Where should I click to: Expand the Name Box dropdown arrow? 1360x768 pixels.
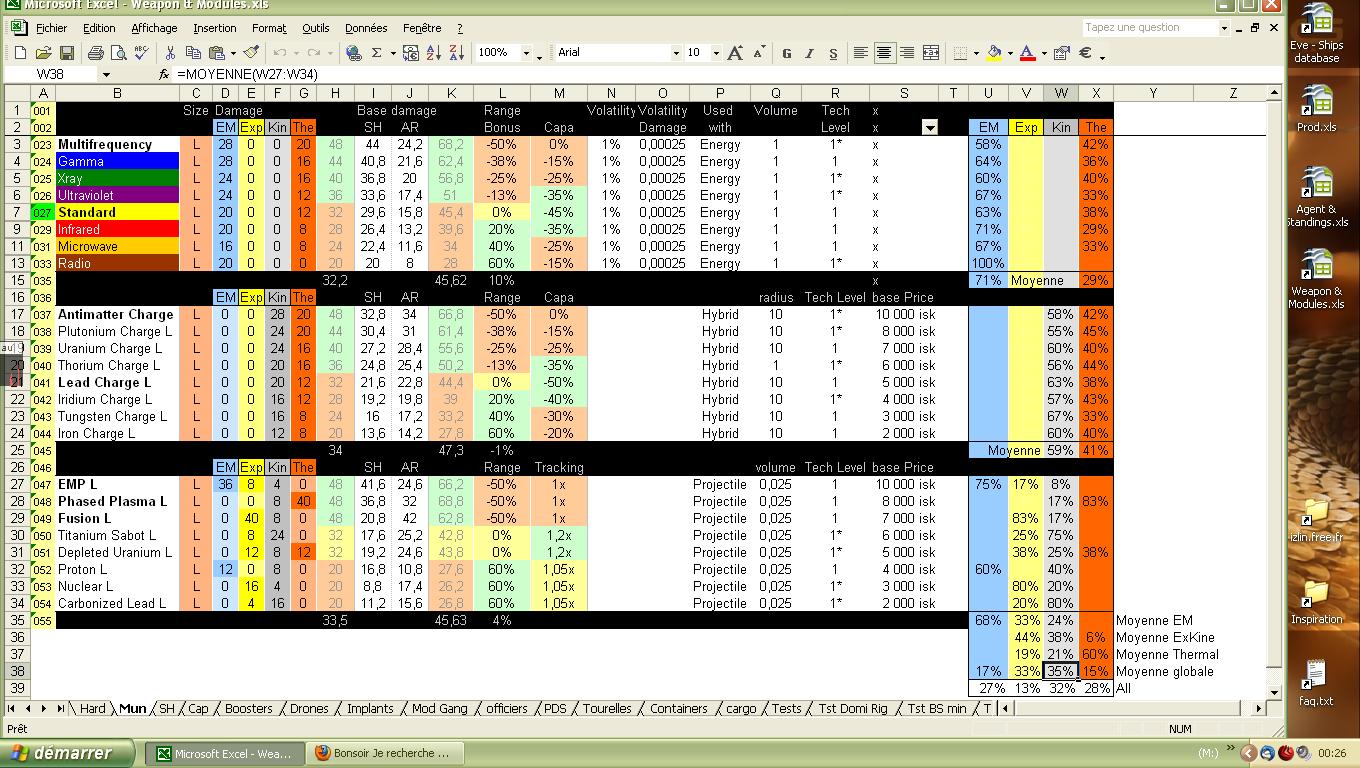click(x=106, y=74)
